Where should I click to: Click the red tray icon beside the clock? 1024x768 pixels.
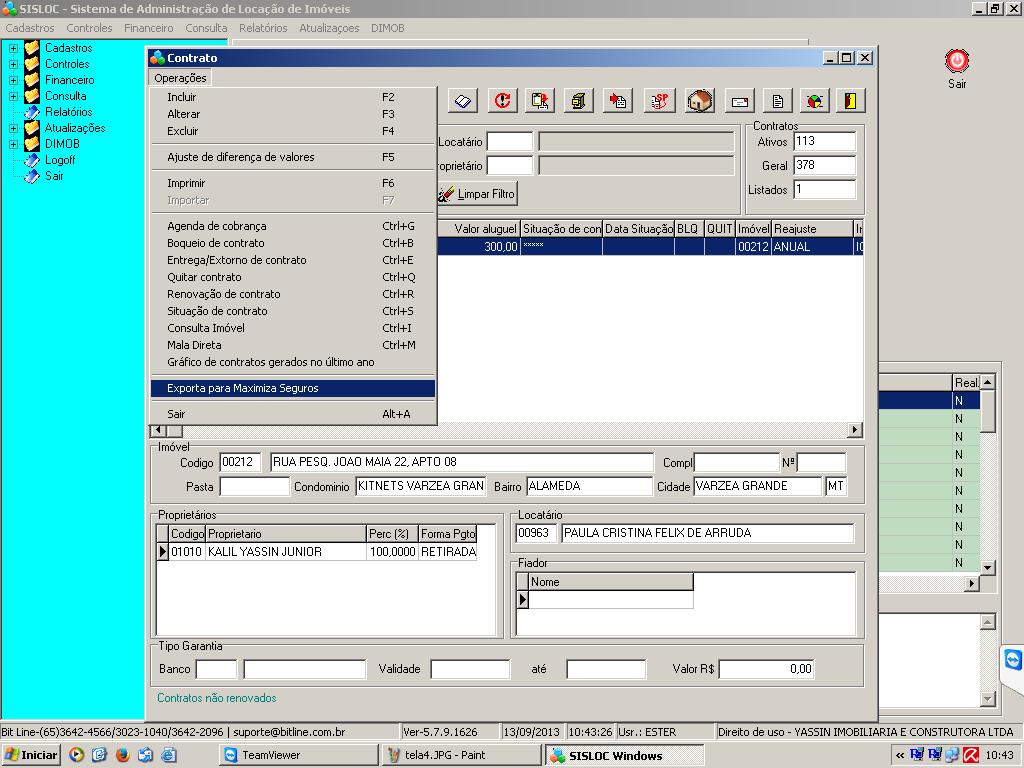(971, 755)
